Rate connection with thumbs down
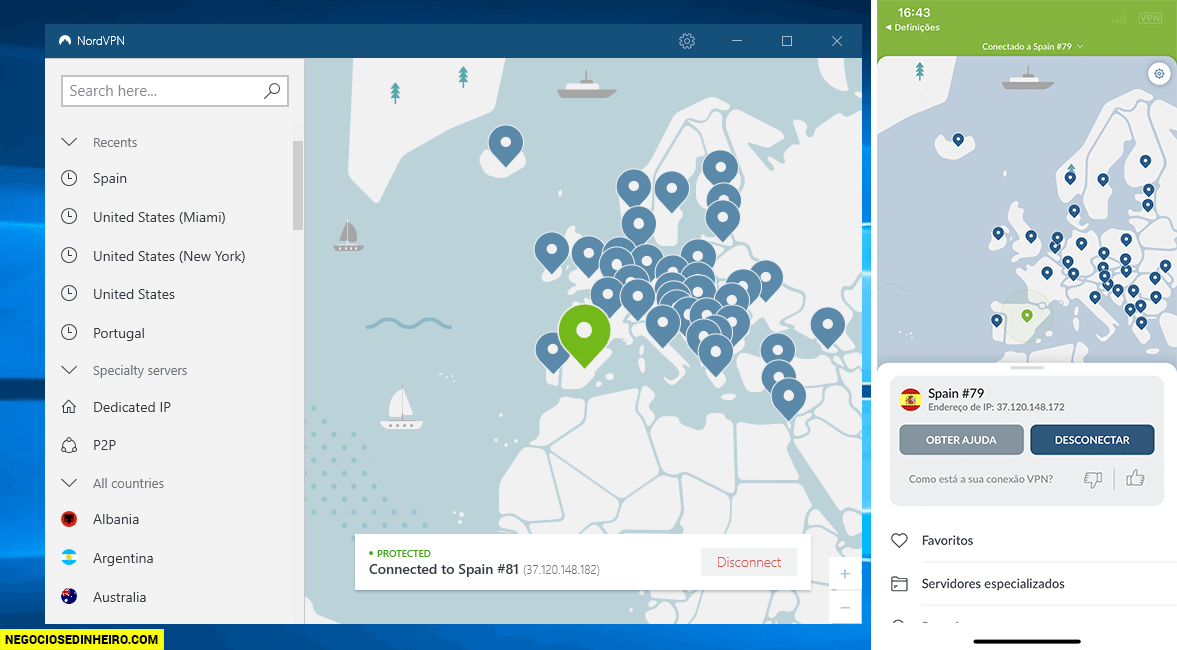 point(1093,479)
